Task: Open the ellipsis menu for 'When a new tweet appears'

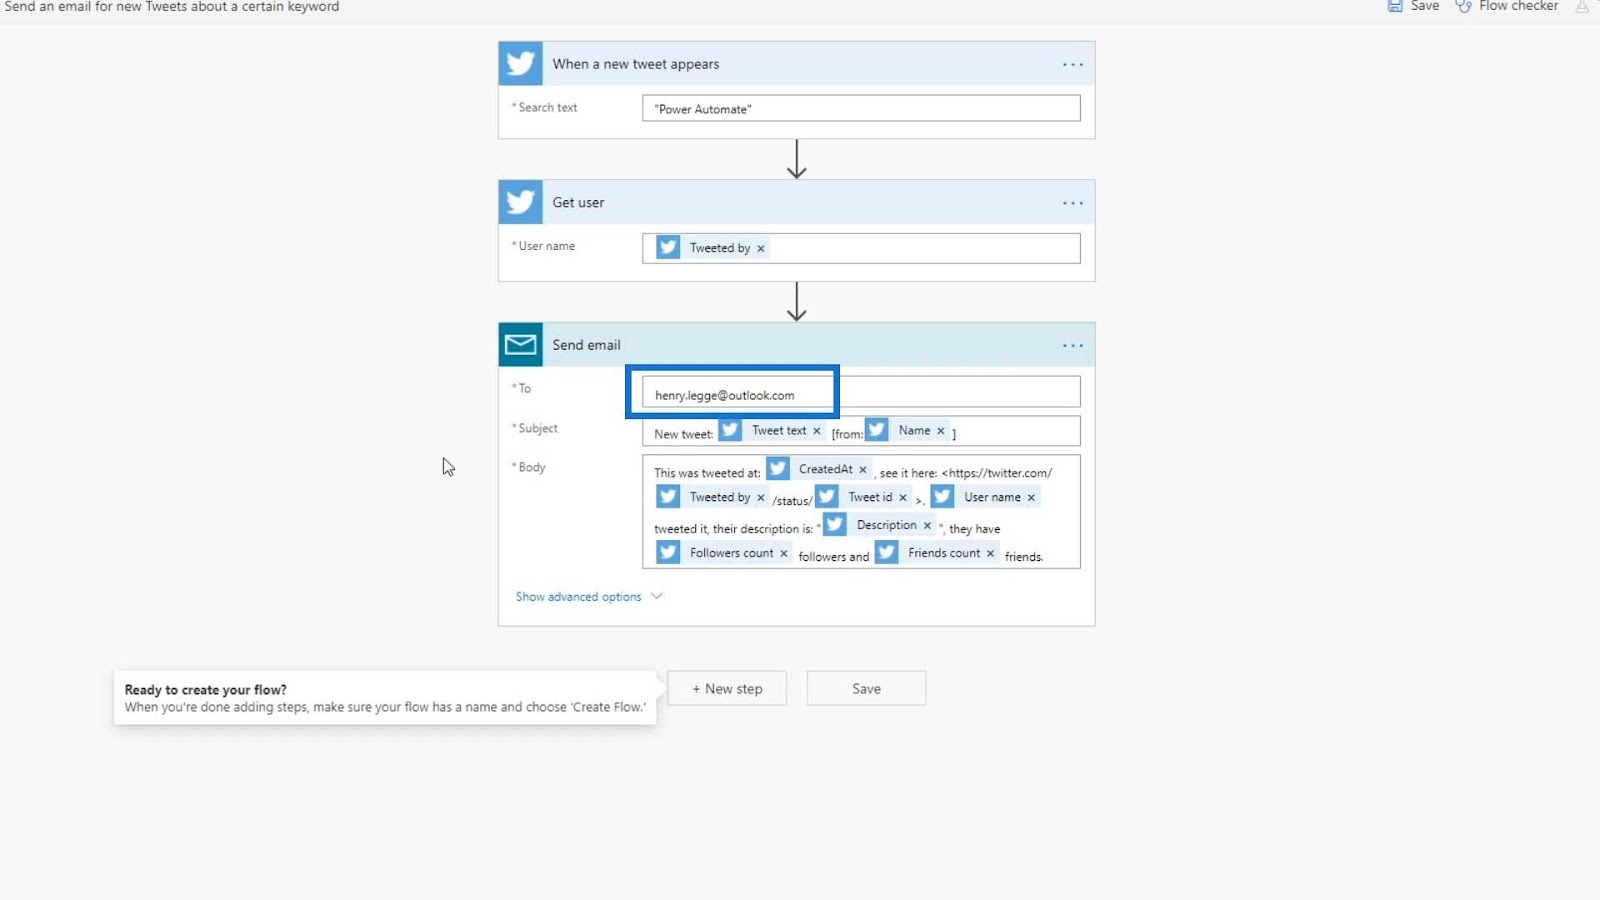Action: (x=1073, y=65)
